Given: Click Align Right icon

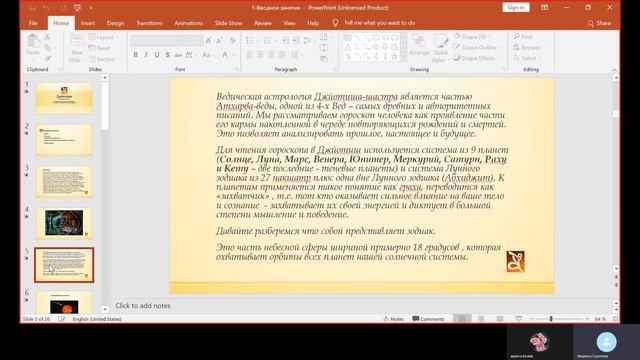Looking at the screenshot, I should 271,55.
